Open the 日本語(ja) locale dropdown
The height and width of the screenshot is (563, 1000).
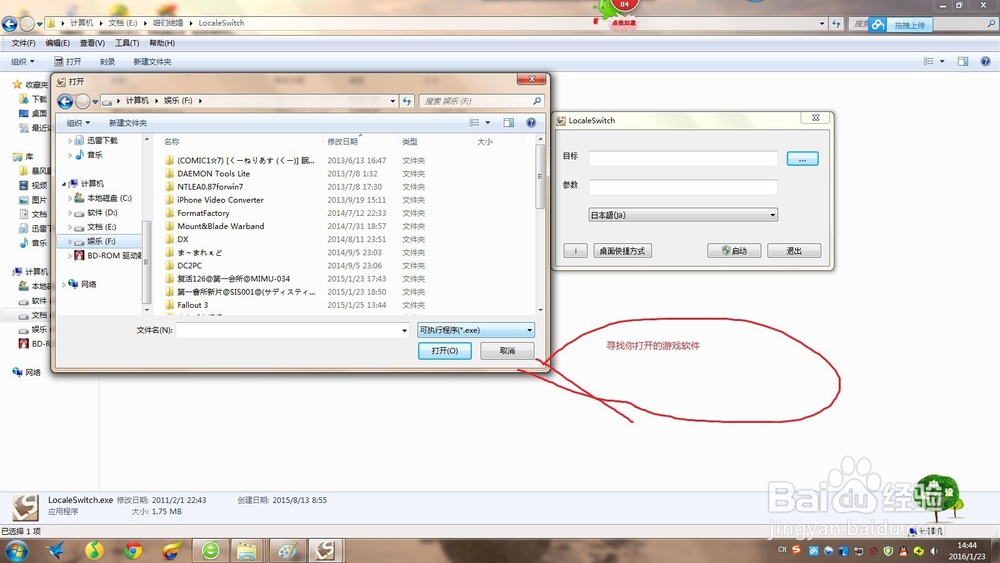pos(682,215)
